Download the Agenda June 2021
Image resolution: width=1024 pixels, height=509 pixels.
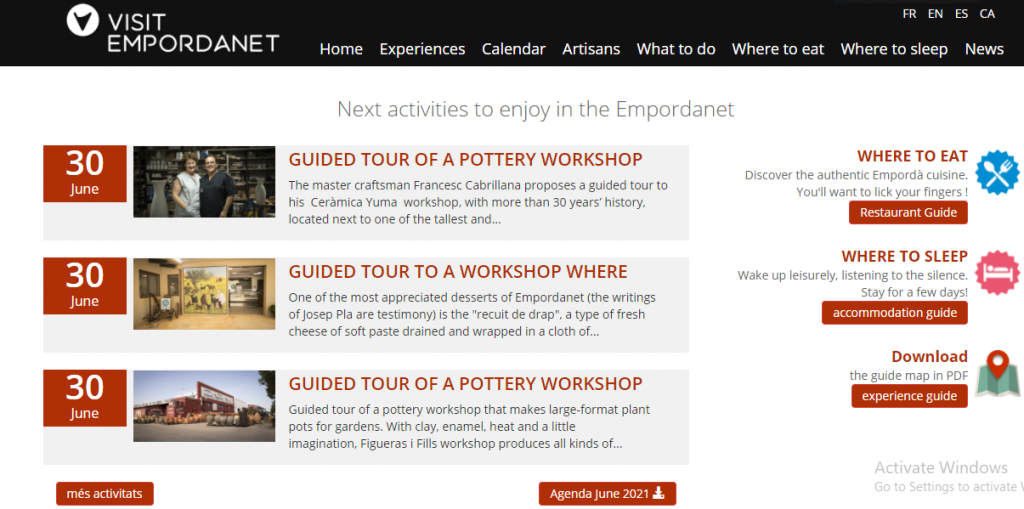(x=607, y=494)
